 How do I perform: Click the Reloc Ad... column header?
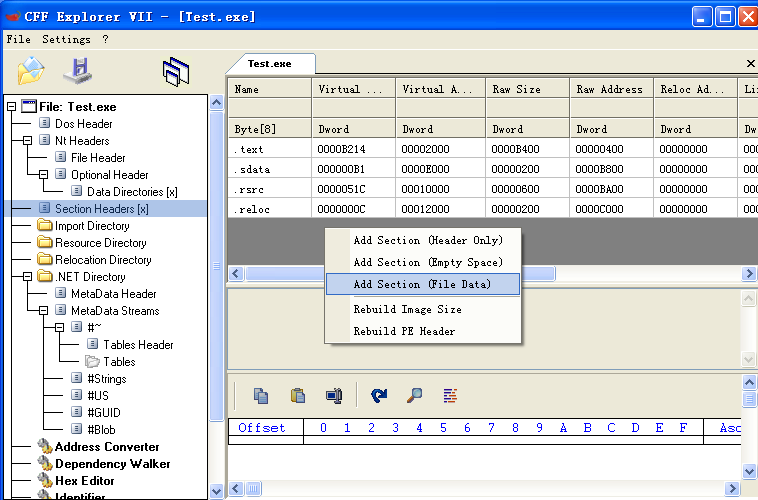[x=696, y=89]
